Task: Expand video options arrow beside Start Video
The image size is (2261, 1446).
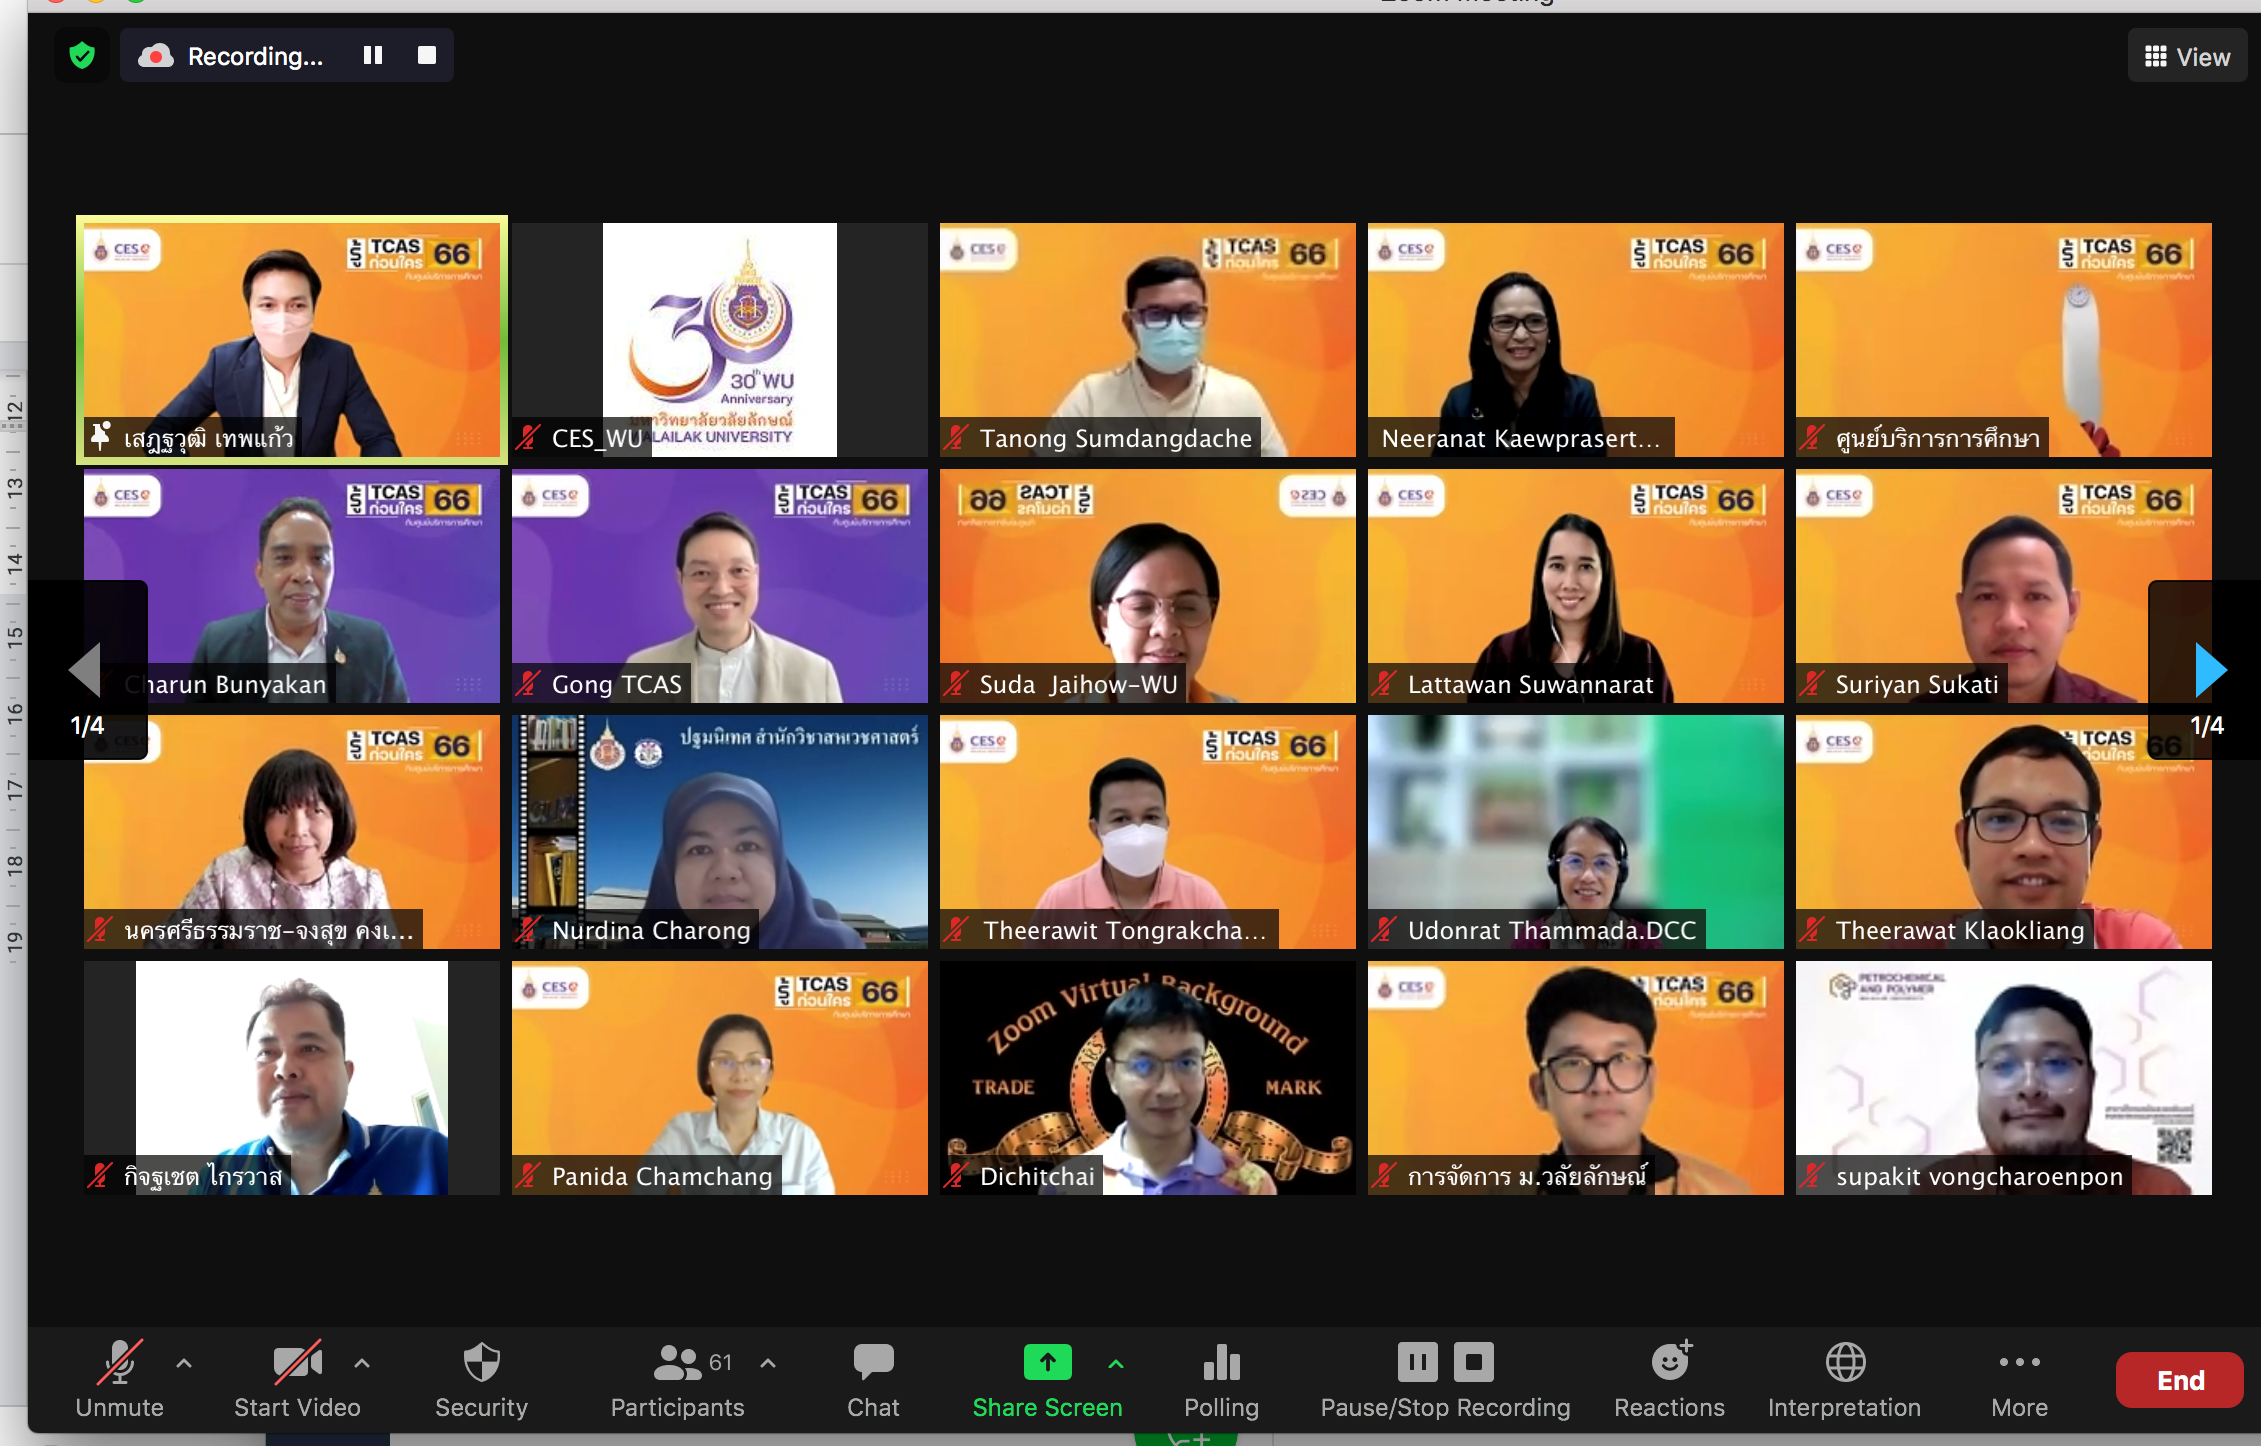Action: click(x=362, y=1363)
